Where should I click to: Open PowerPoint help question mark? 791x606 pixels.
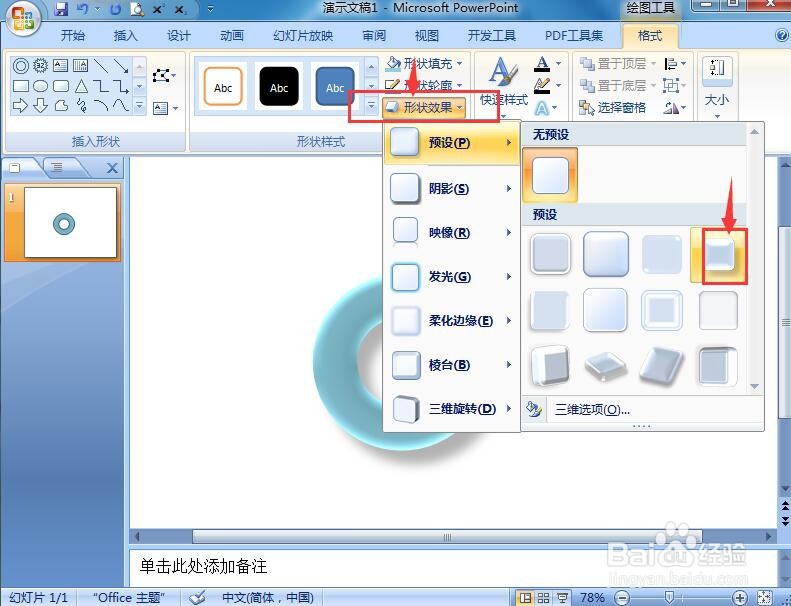click(x=781, y=35)
